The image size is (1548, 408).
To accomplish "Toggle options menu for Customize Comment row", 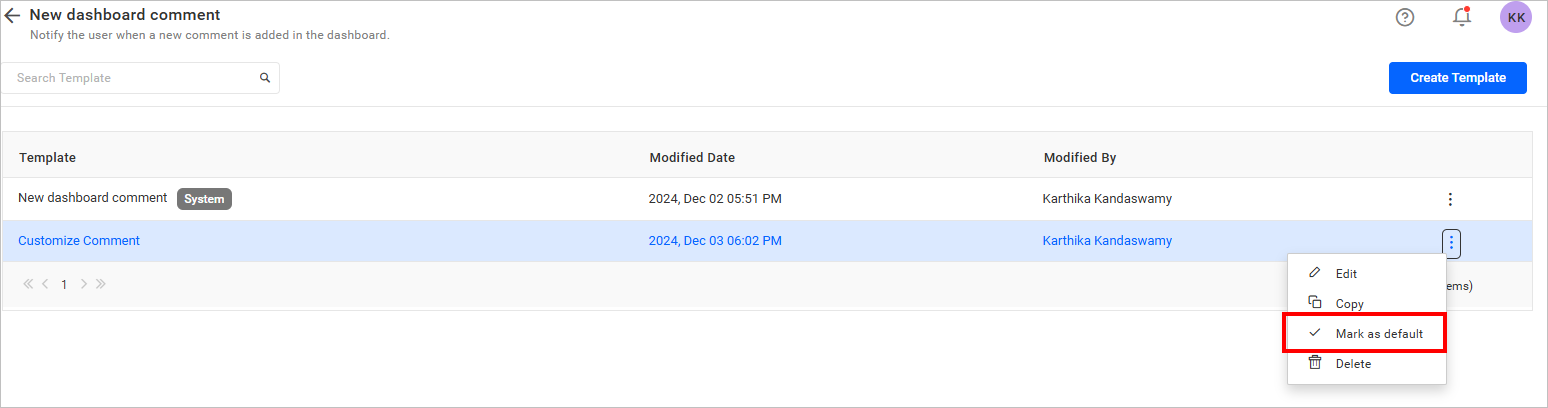I will coord(1451,242).
